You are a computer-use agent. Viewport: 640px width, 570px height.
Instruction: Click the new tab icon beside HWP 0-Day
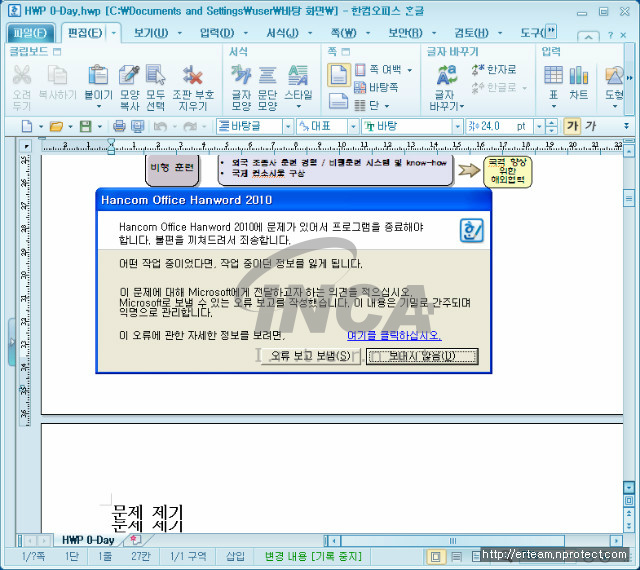(x=135, y=540)
